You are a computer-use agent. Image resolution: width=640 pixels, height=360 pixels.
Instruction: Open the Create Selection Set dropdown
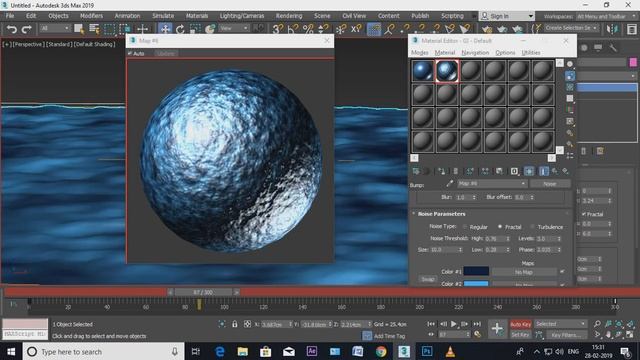click(x=571, y=28)
